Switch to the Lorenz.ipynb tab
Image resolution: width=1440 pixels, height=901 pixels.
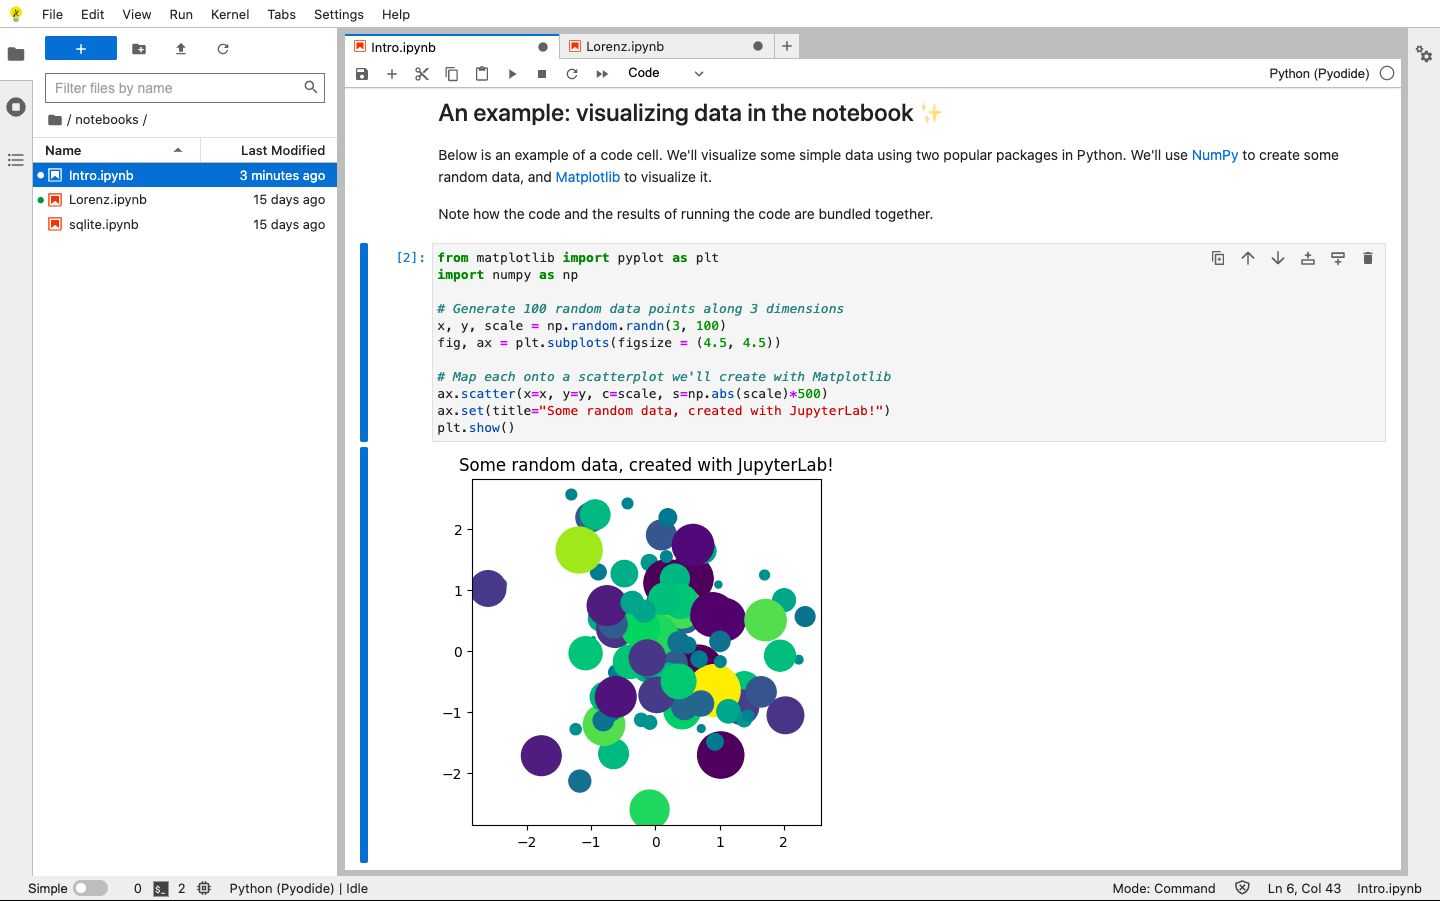[x=625, y=47]
